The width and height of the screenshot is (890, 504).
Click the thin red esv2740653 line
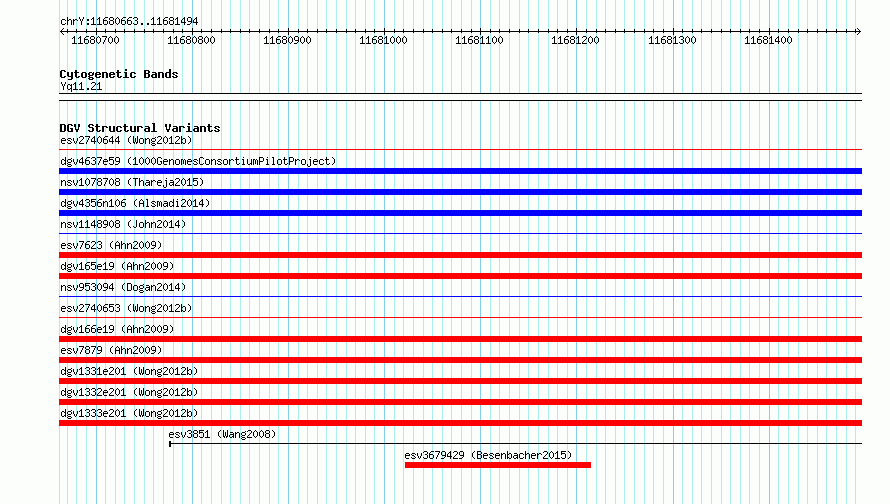coord(460,317)
